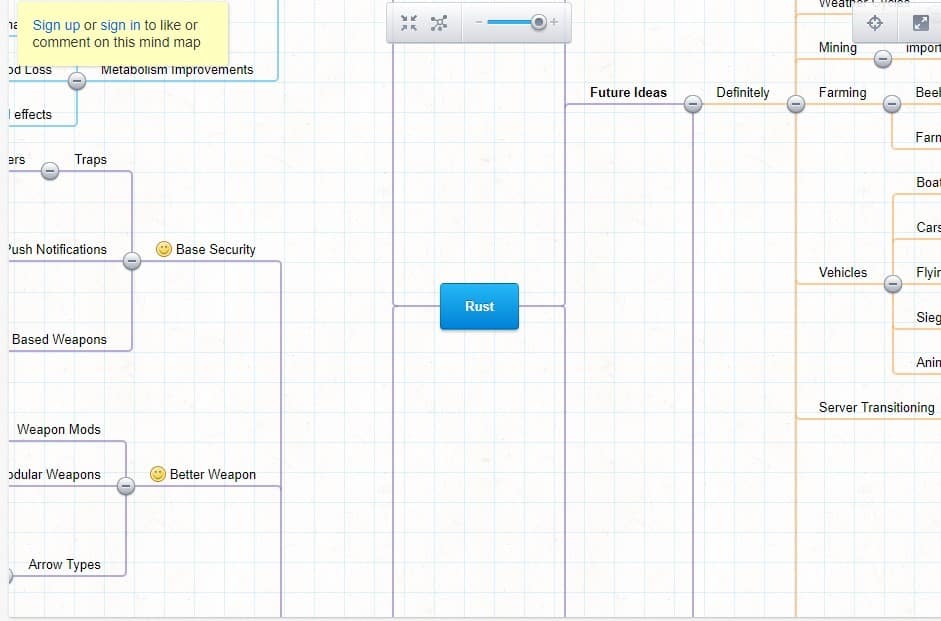Click smiley icon beside Better Weapon
Viewport: 941px width, 621px height.
(x=158, y=474)
